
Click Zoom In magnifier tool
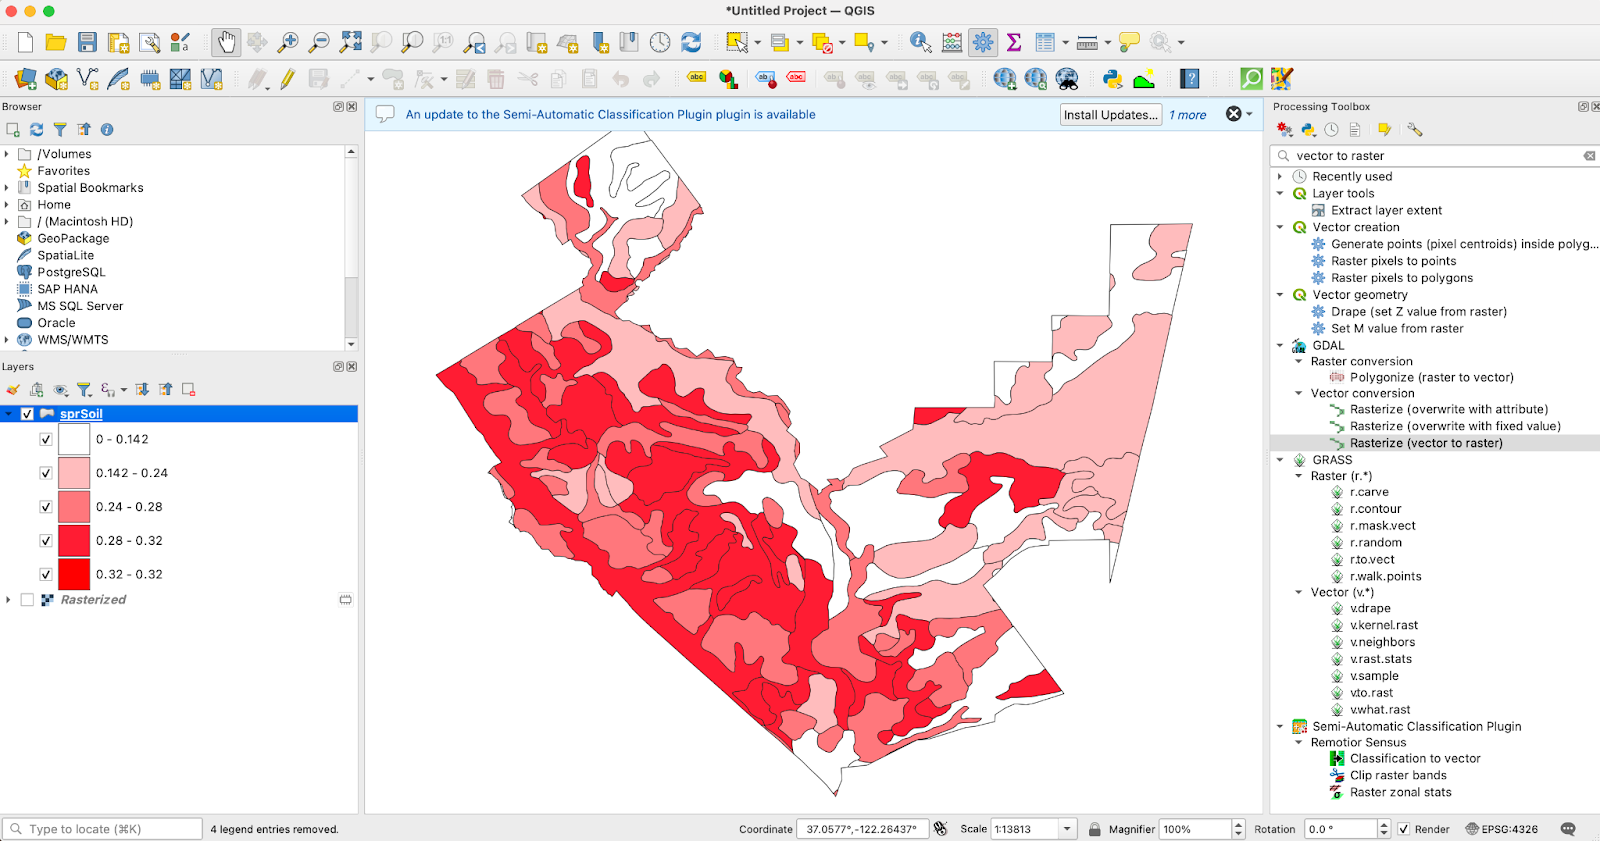click(x=288, y=42)
